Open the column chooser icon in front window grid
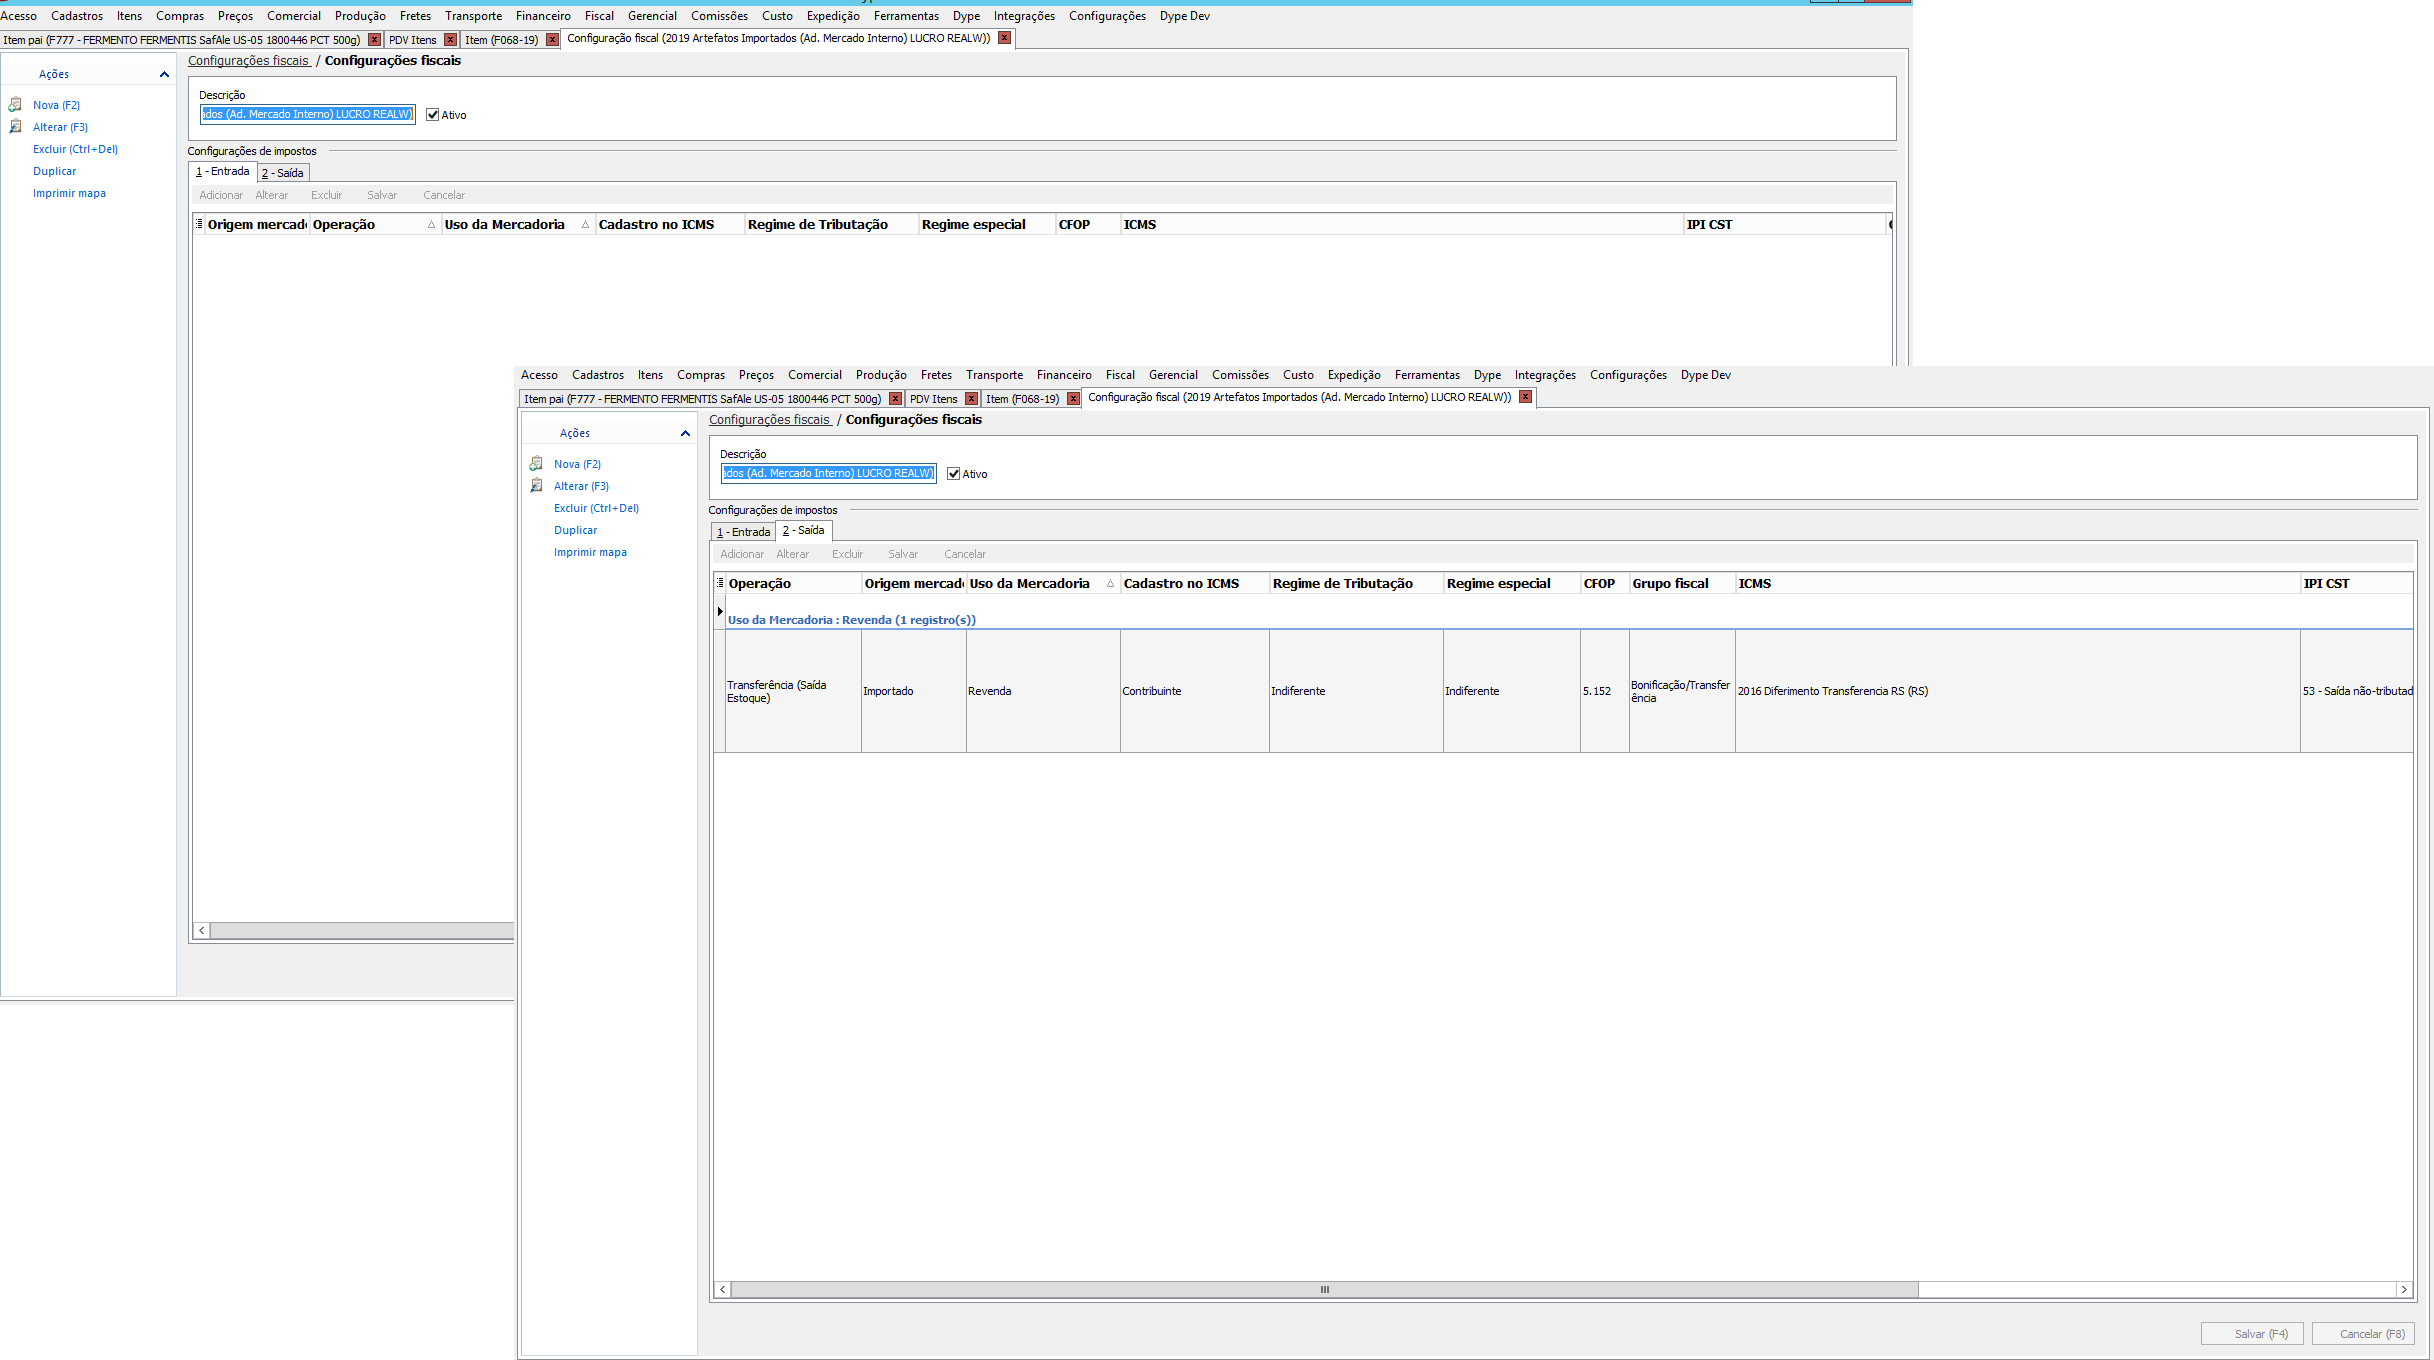The image size is (2434, 1360). click(x=720, y=583)
